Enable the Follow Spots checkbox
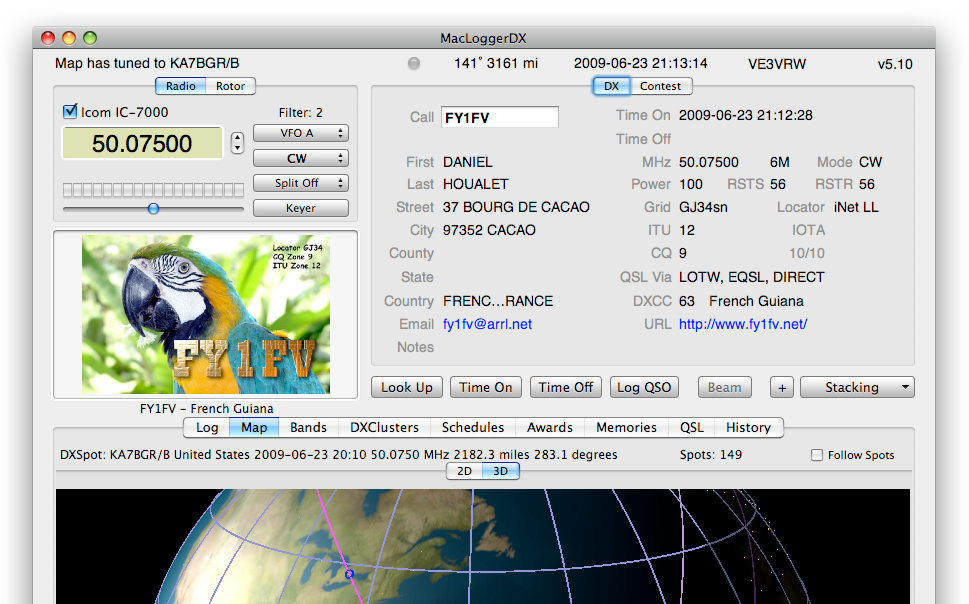This screenshot has height=604, width=969. point(817,455)
